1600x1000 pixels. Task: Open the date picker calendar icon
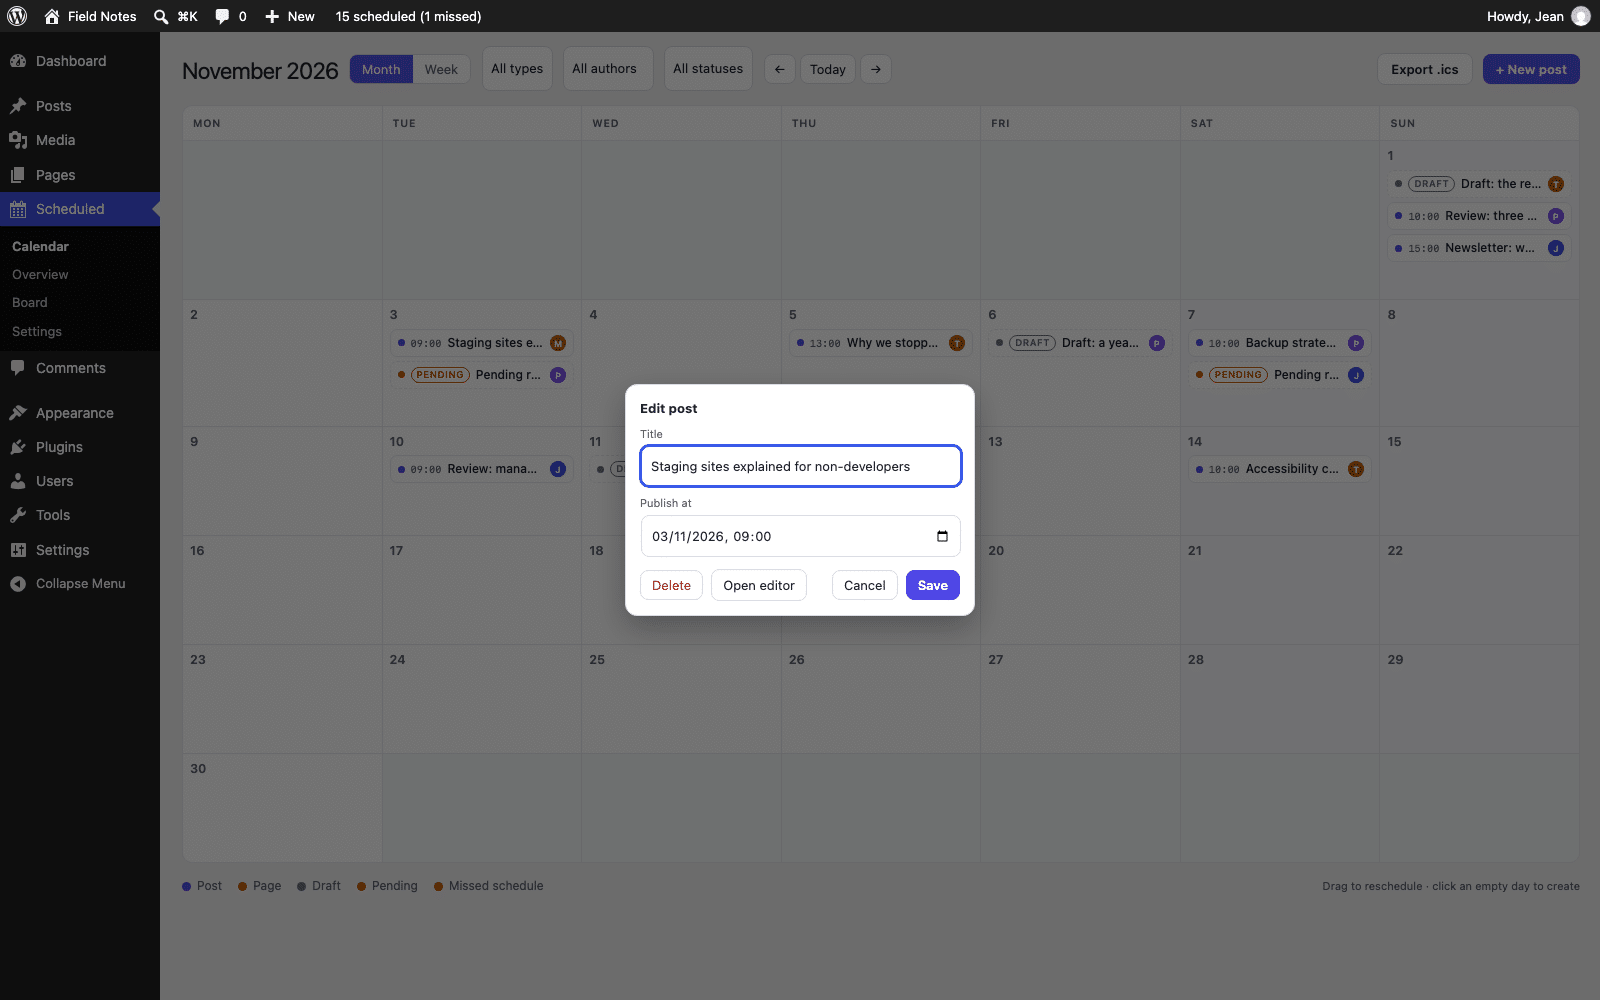942,536
